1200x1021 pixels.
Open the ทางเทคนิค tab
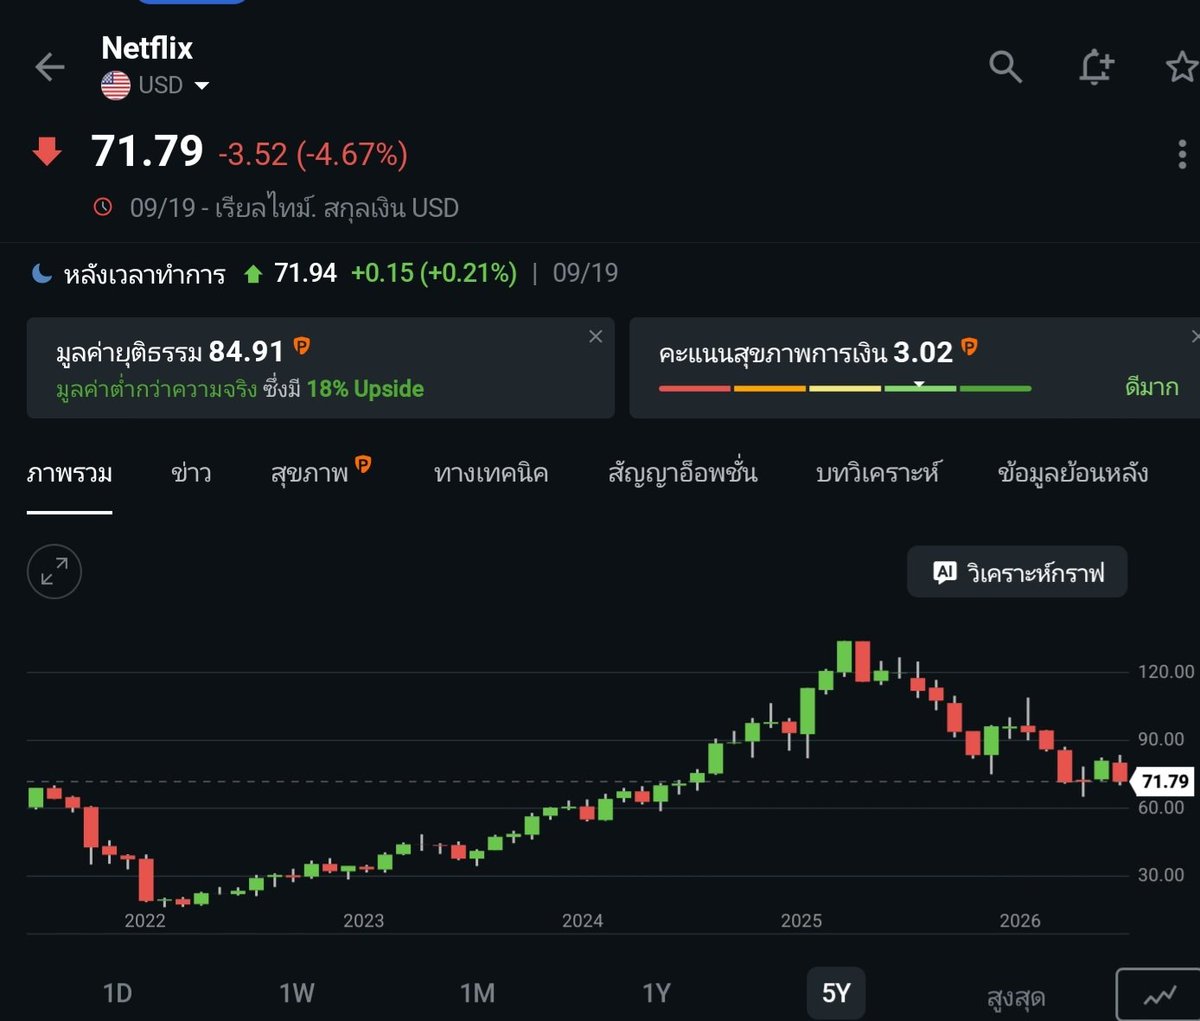pos(491,473)
